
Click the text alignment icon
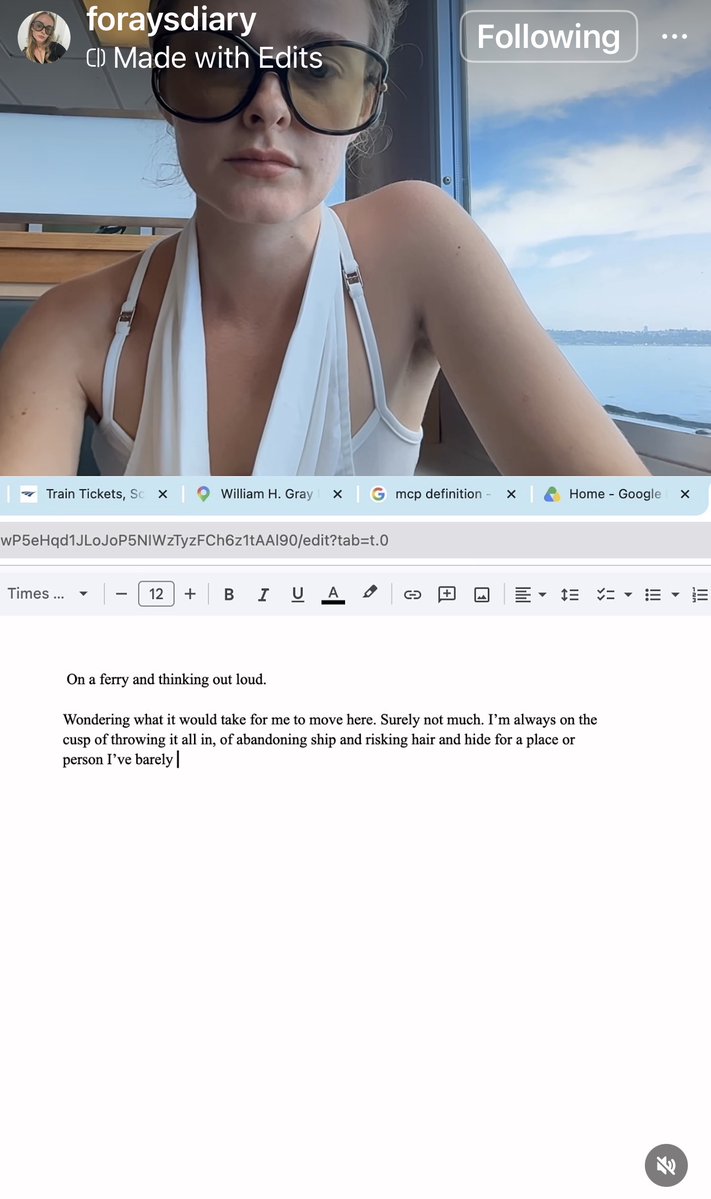coord(523,594)
